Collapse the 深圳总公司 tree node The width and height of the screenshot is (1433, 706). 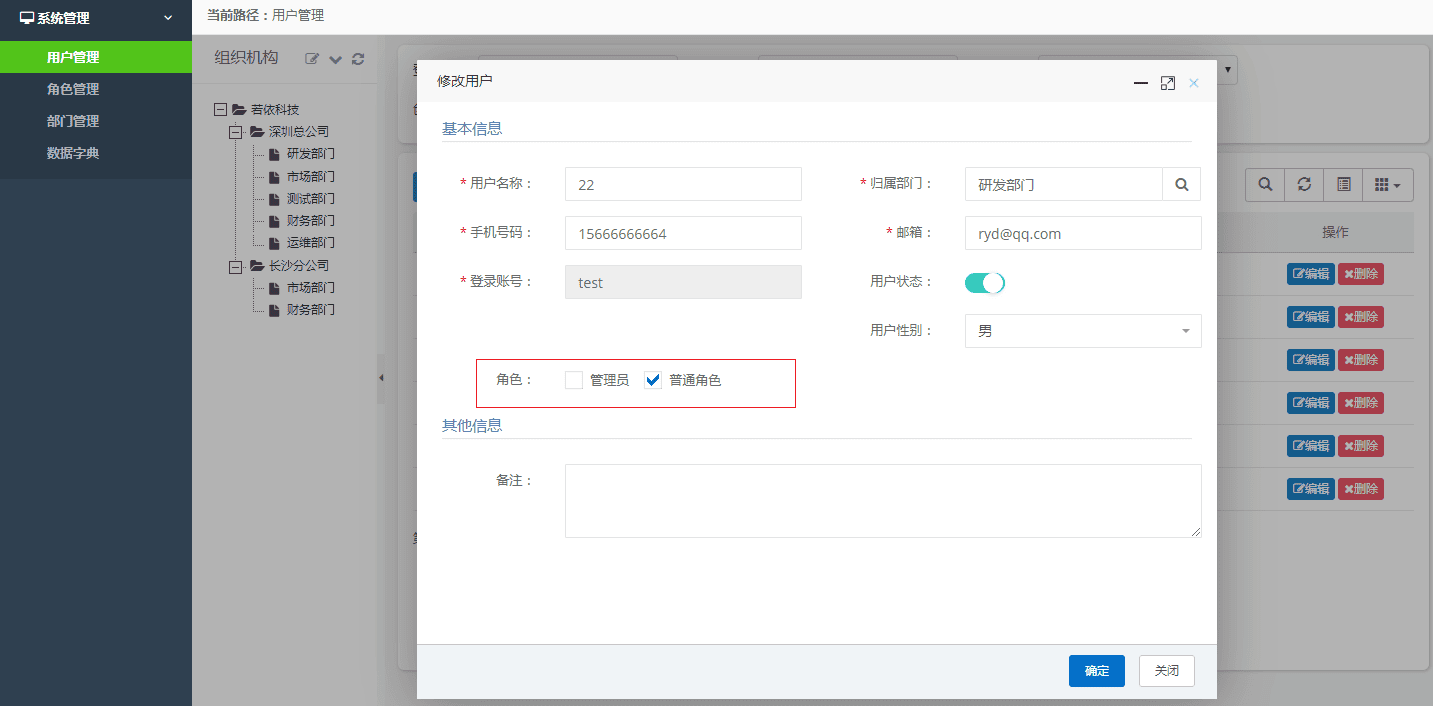coord(236,132)
